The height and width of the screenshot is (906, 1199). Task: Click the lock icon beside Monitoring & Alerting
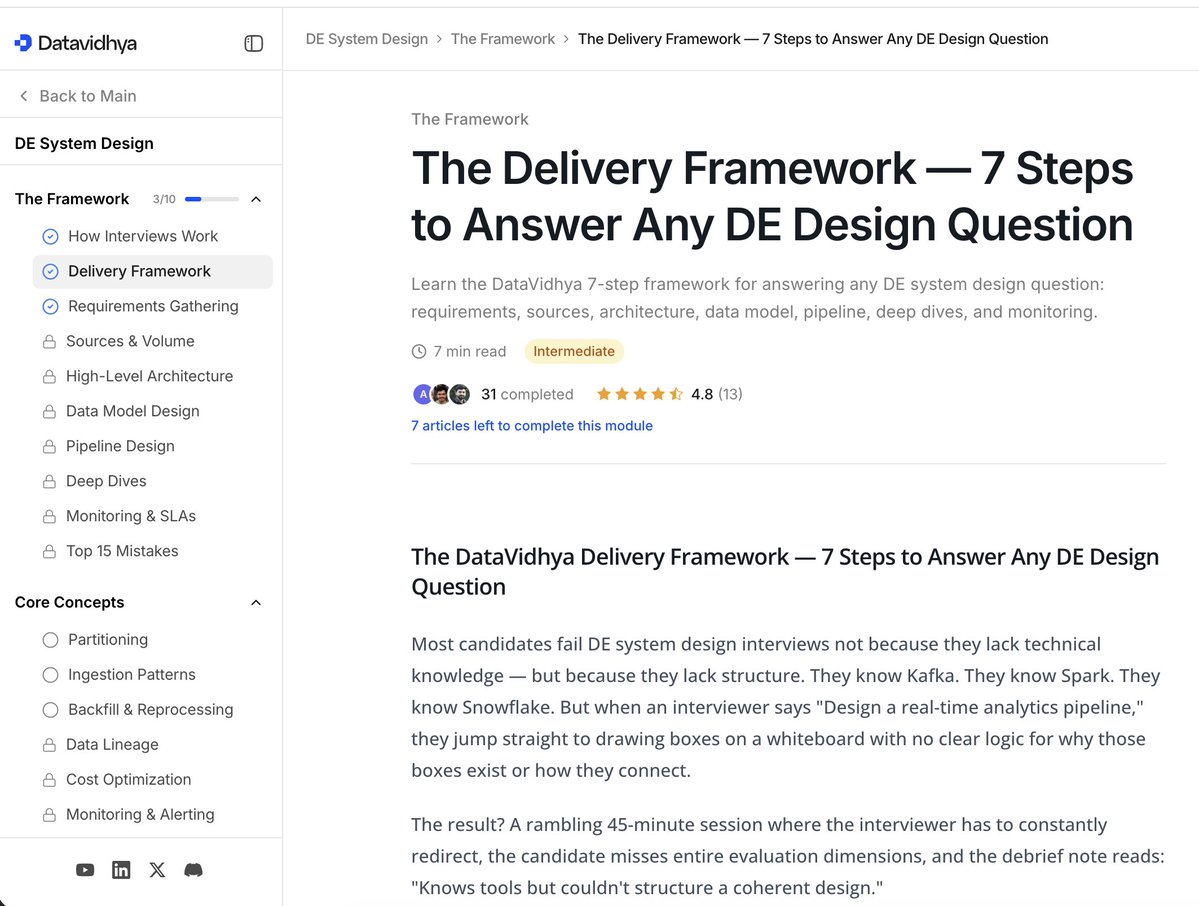coord(49,815)
